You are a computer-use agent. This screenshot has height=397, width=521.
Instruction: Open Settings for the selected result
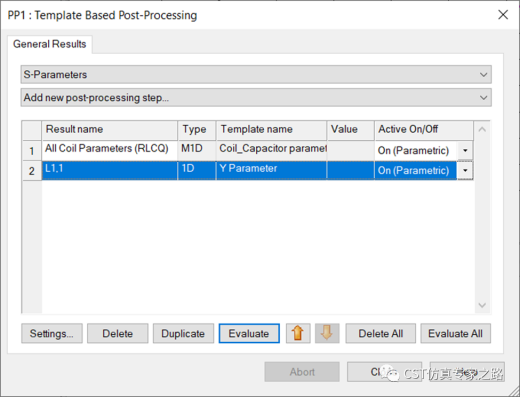(x=52, y=333)
